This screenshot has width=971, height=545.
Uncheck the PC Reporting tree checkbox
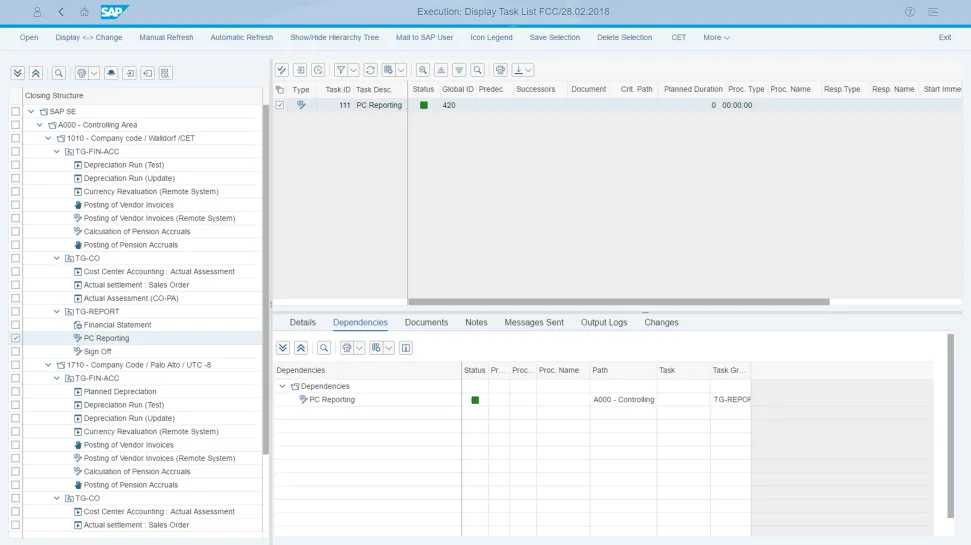(x=15, y=339)
